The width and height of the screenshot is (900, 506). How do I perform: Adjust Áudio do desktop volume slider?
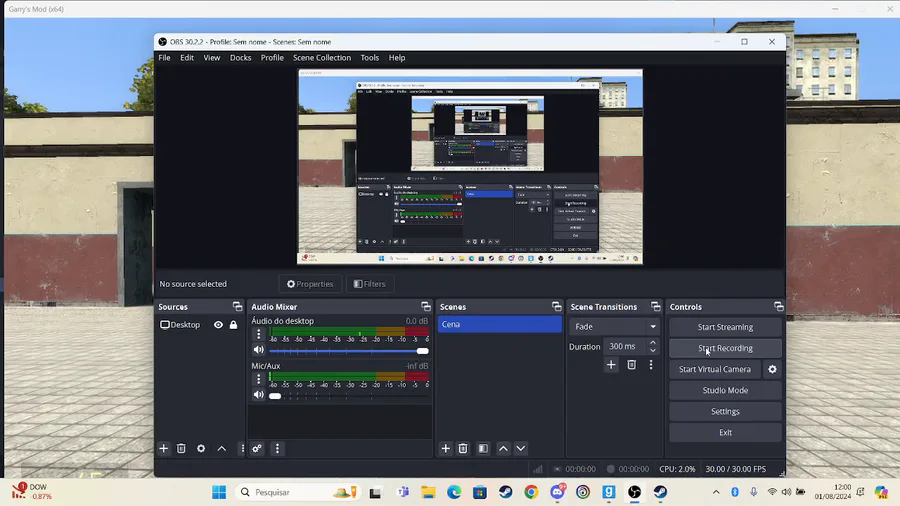pyautogui.click(x=348, y=351)
